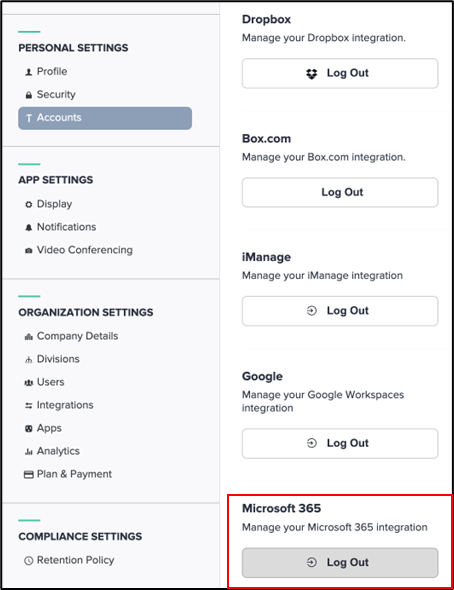The width and height of the screenshot is (454, 590).
Task: Click the Notifications bell icon
Action: point(29,227)
